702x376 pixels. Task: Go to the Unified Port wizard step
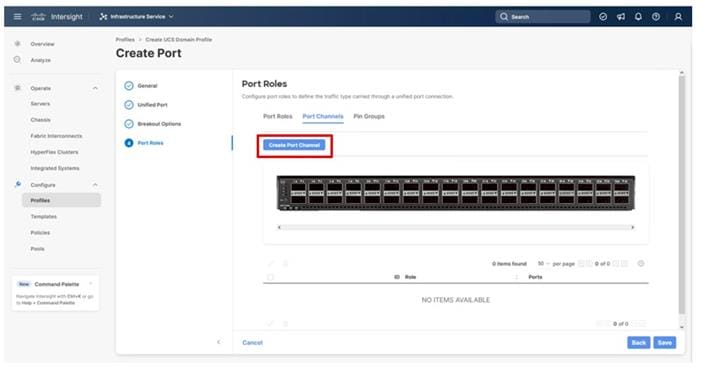pyautogui.click(x=152, y=105)
